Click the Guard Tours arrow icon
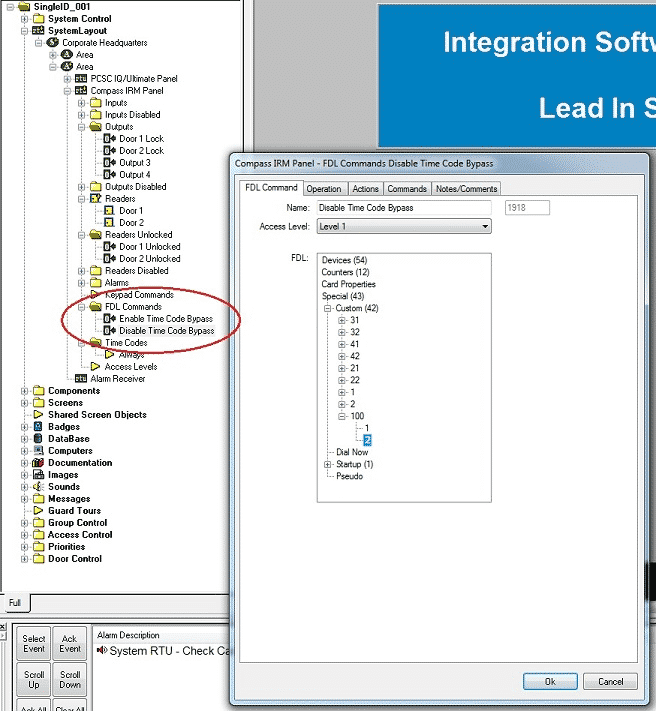Screen dimensions: 656x711 (x=39, y=511)
